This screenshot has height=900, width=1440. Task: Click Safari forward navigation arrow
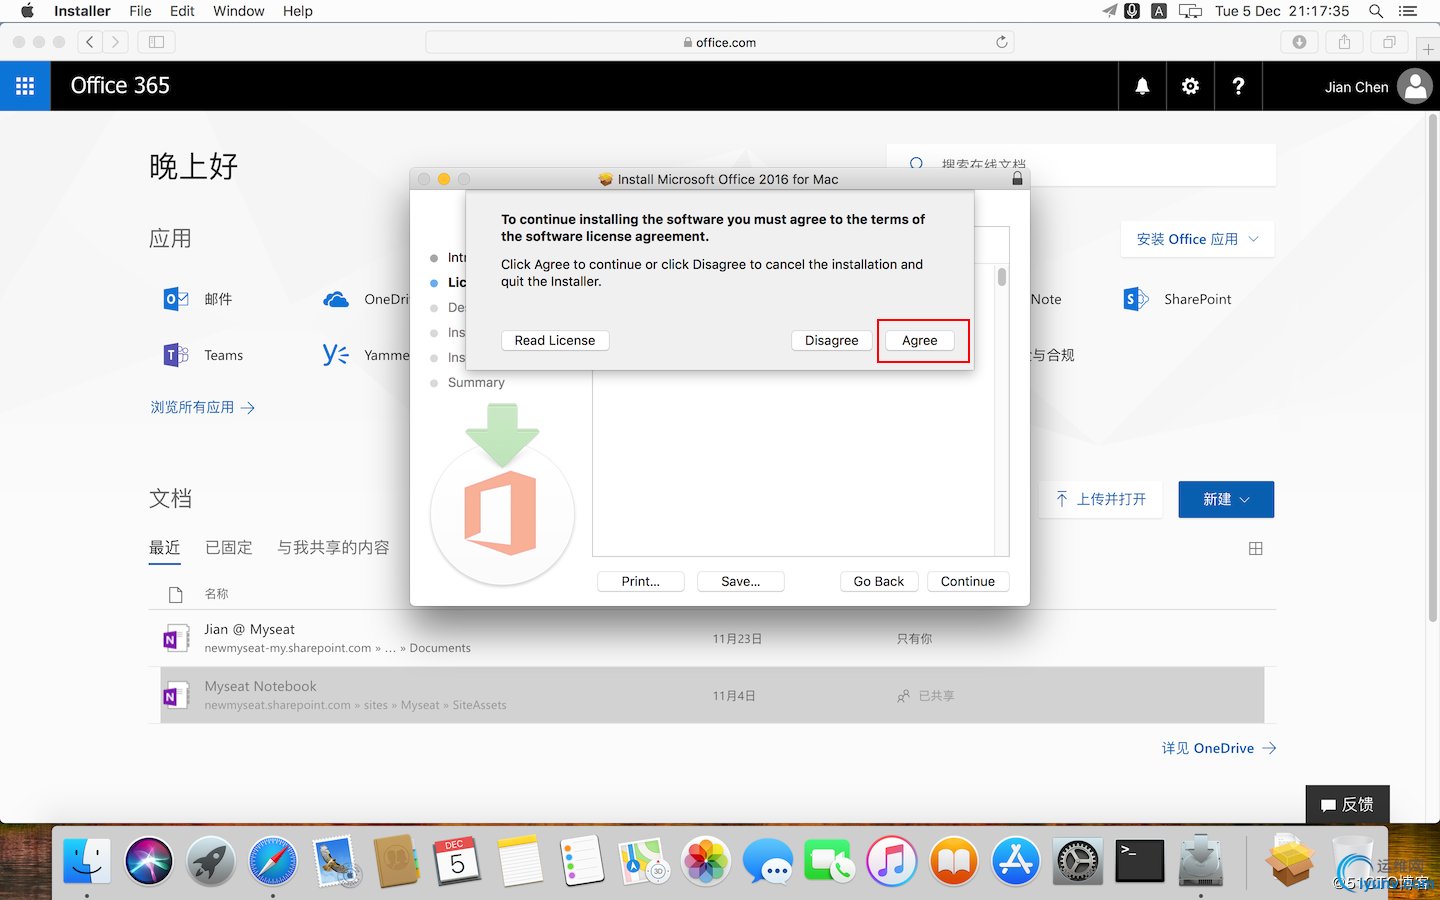(116, 42)
